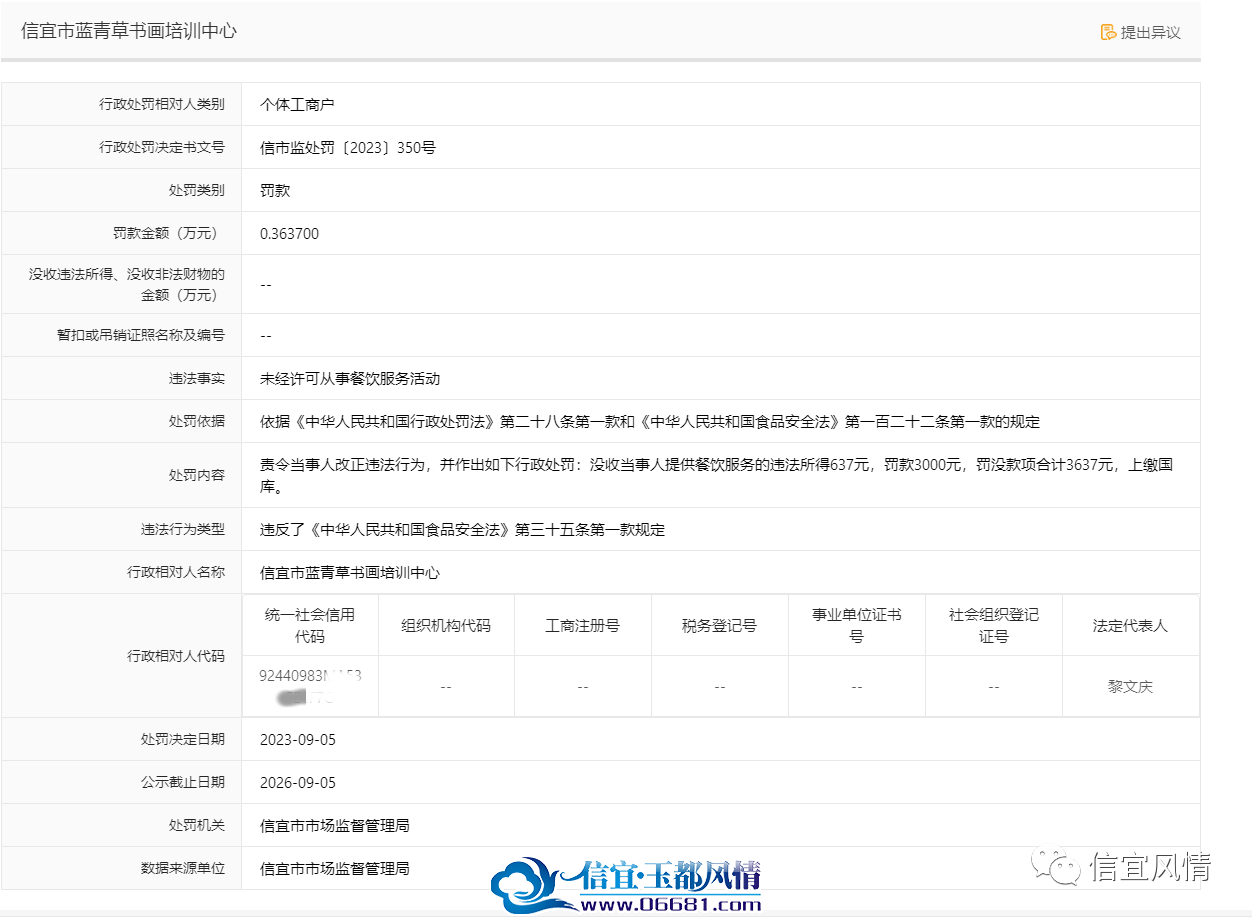1252x922 pixels.
Task: Click the 法定代表人 column header
Action: pyautogui.click(x=1130, y=626)
